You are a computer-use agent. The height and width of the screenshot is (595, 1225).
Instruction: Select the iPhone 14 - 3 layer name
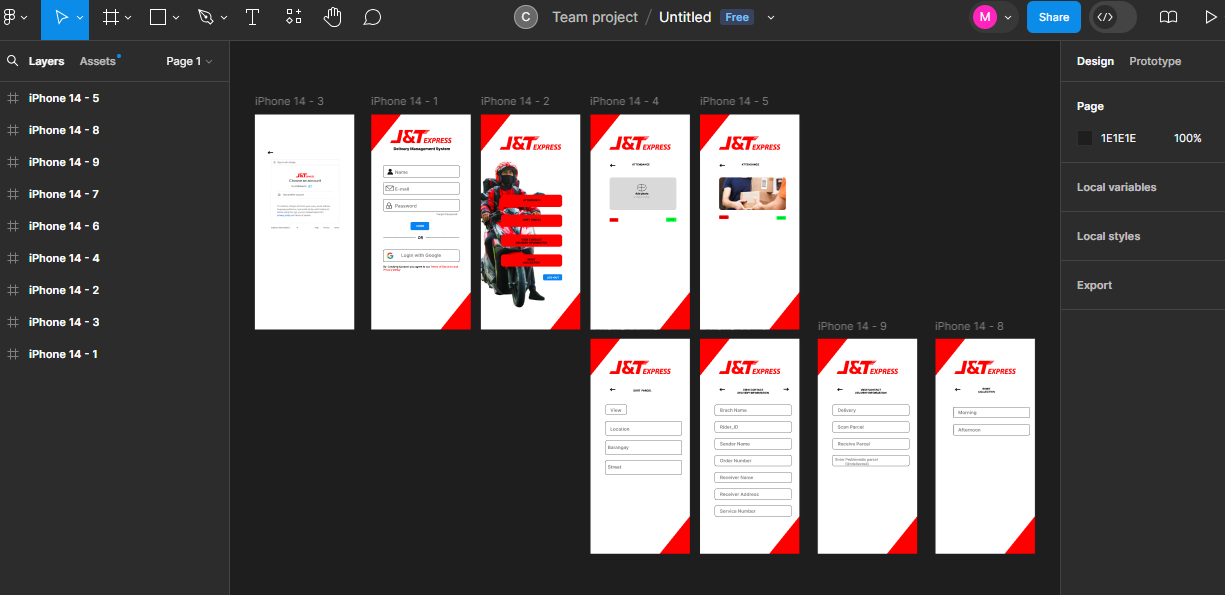tap(64, 322)
